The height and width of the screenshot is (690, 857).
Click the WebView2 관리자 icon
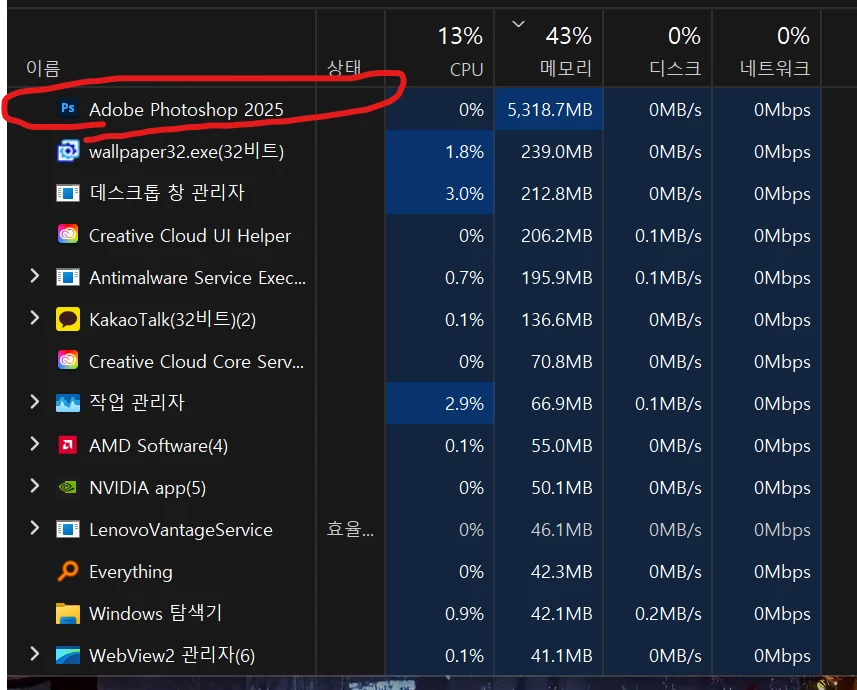tap(68, 655)
